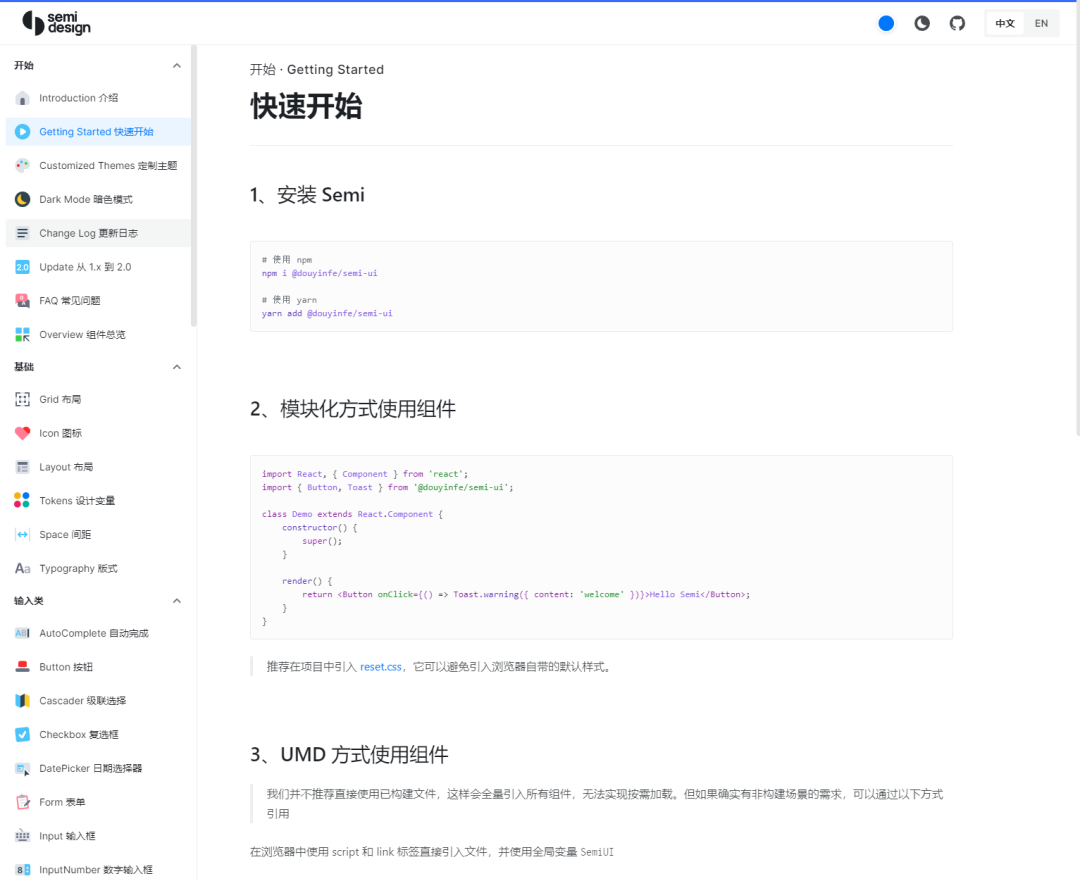
Task: Go to AutoComplete 自动完成 docs
Action: (98, 633)
